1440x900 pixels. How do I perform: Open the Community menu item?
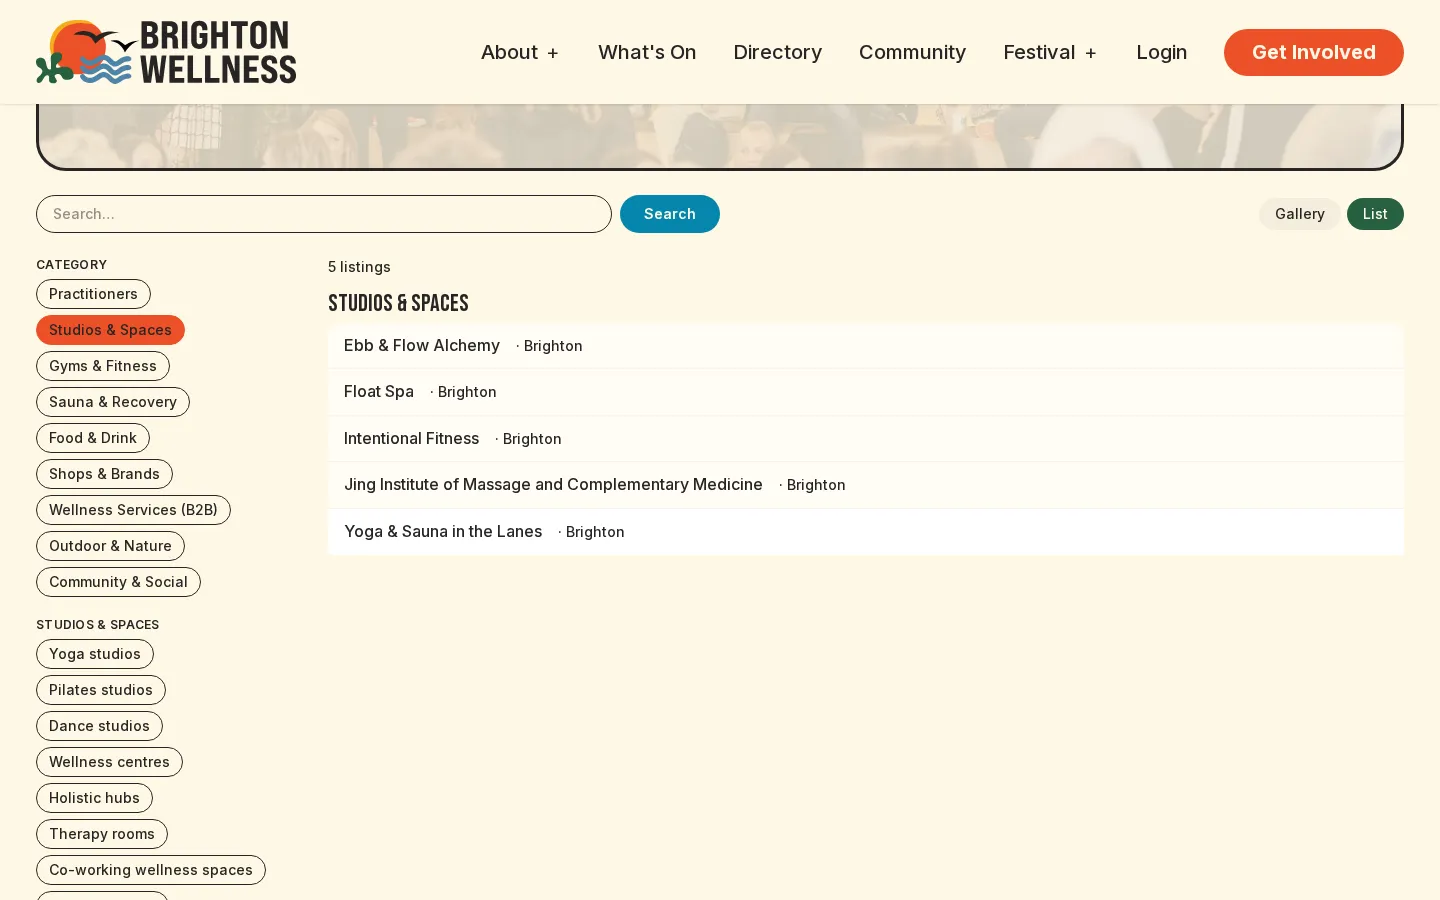[912, 52]
